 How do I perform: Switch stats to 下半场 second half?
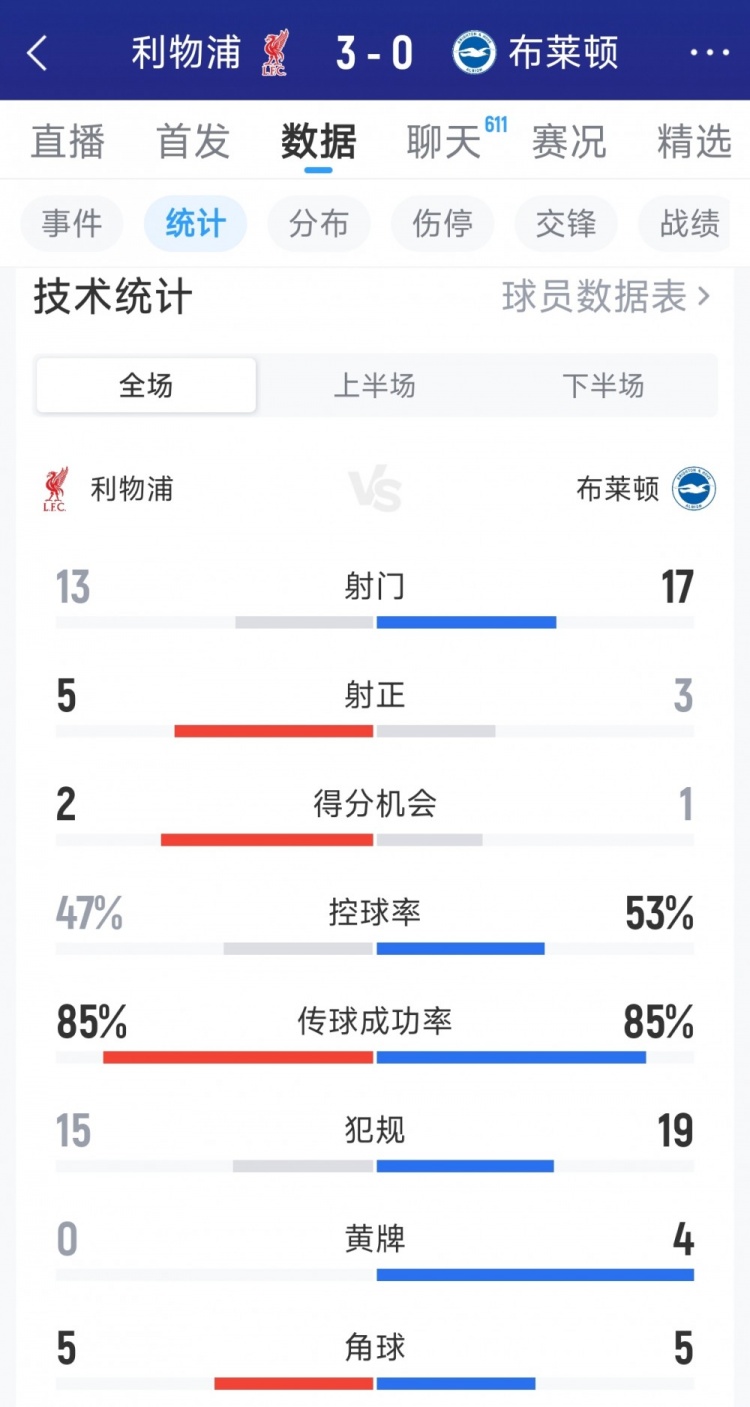(603, 385)
